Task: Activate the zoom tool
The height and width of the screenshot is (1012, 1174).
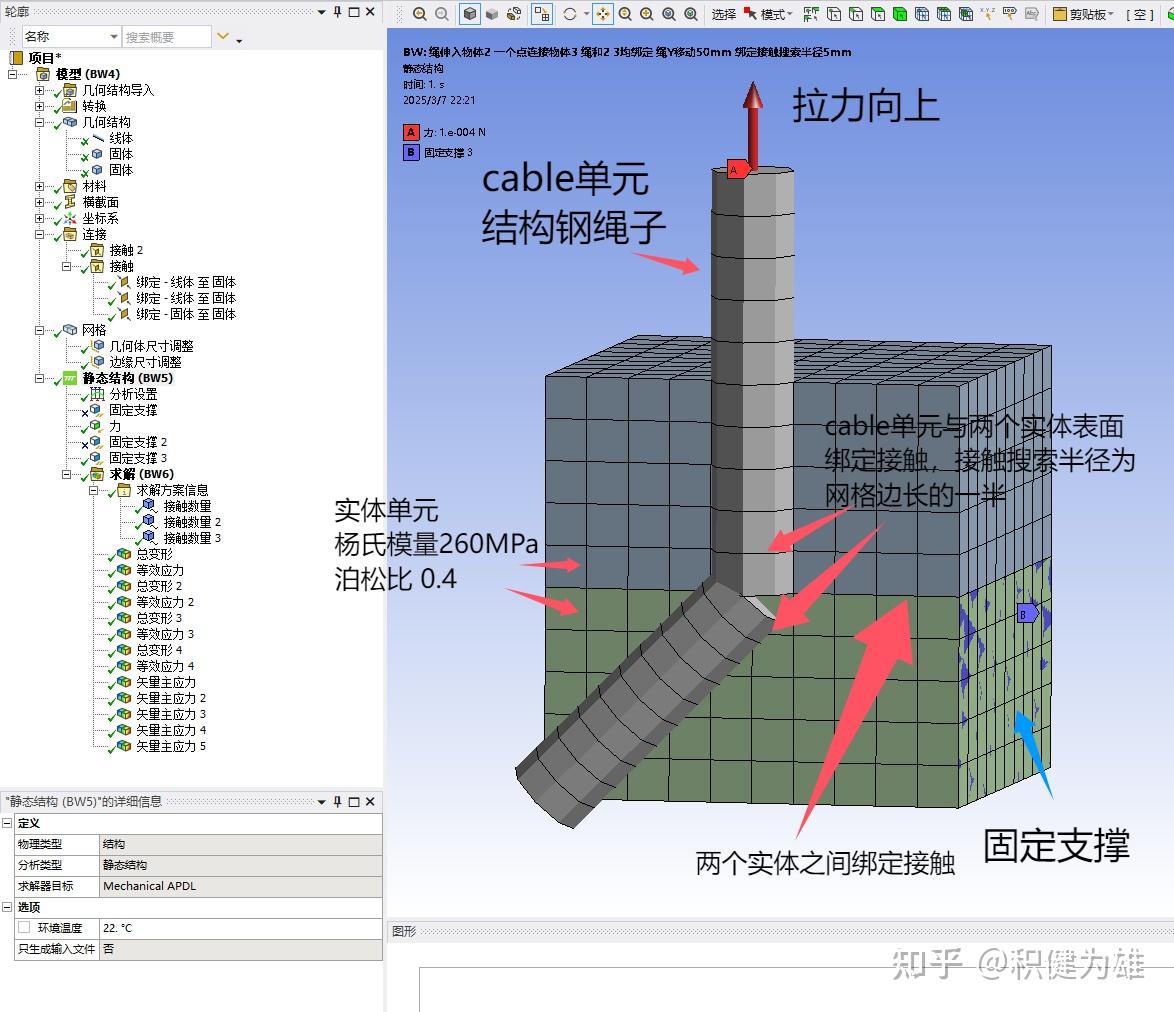Action: (624, 13)
